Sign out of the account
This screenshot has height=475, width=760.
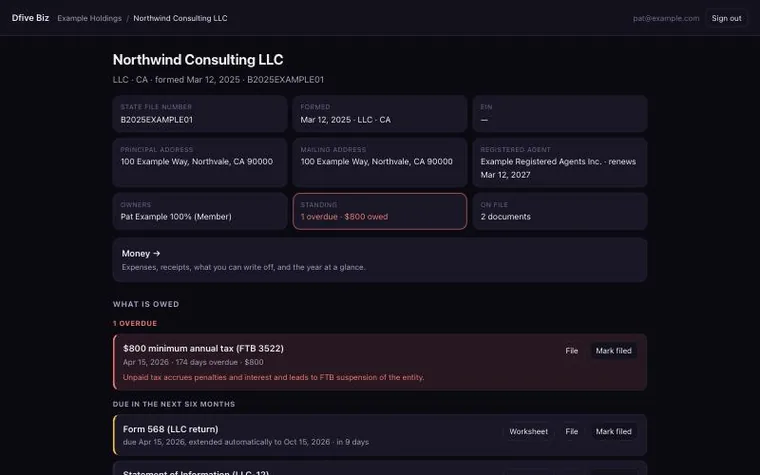(726, 18)
